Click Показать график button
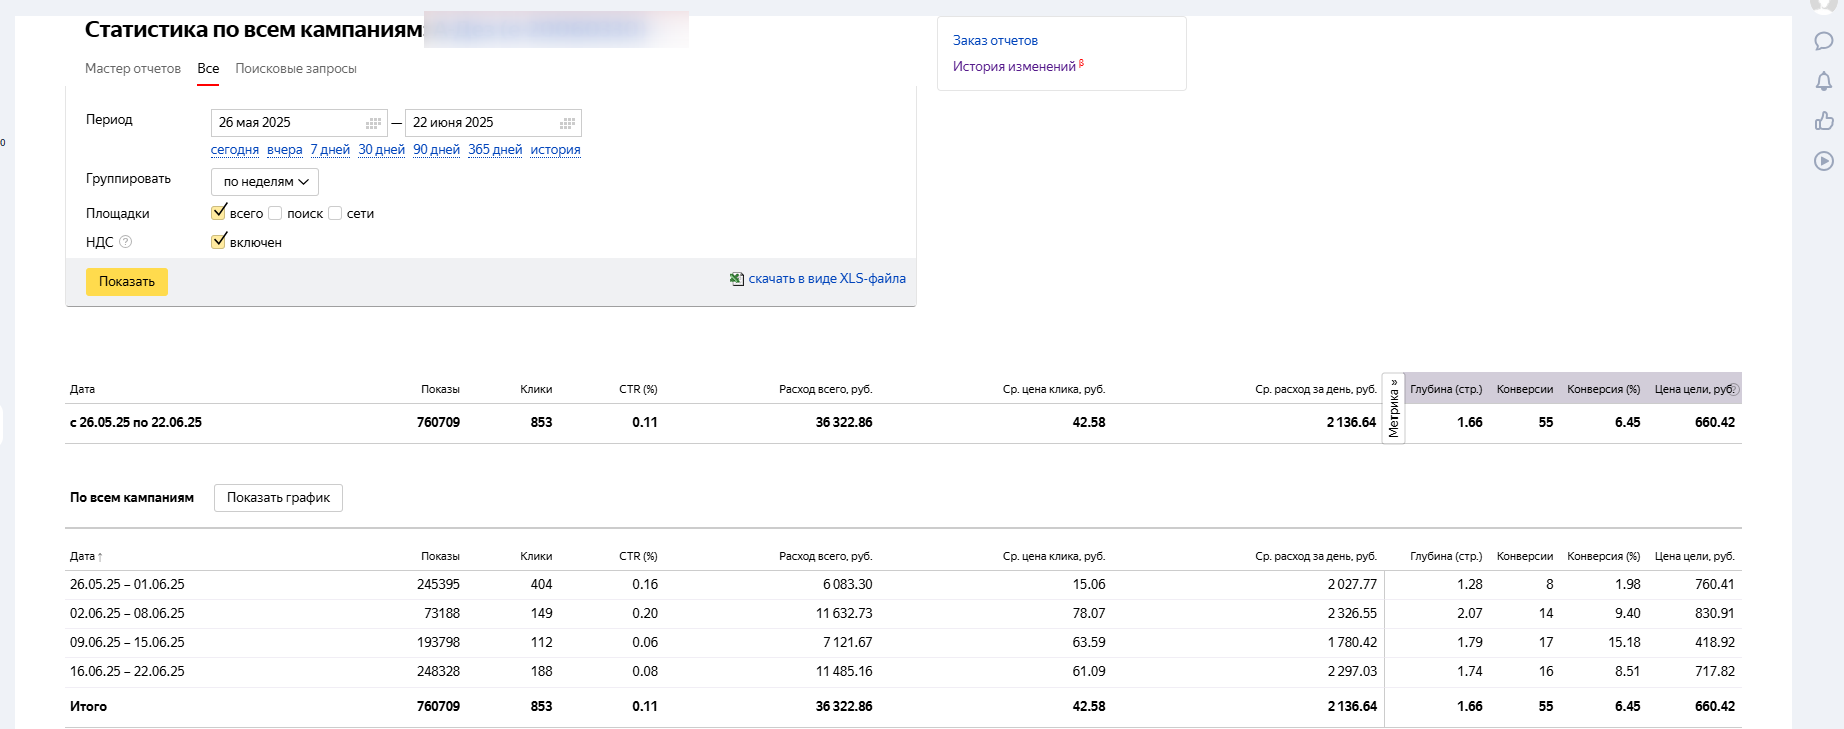 (x=278, y=498)
